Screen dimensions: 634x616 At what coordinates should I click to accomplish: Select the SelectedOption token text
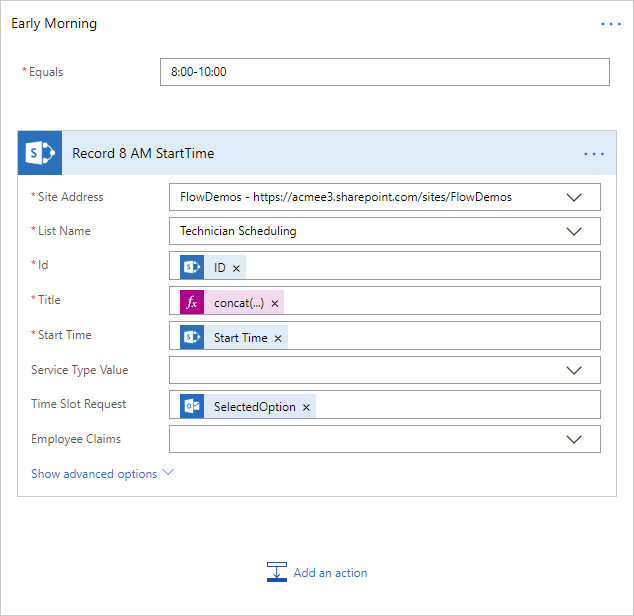[x=254, y=406]
